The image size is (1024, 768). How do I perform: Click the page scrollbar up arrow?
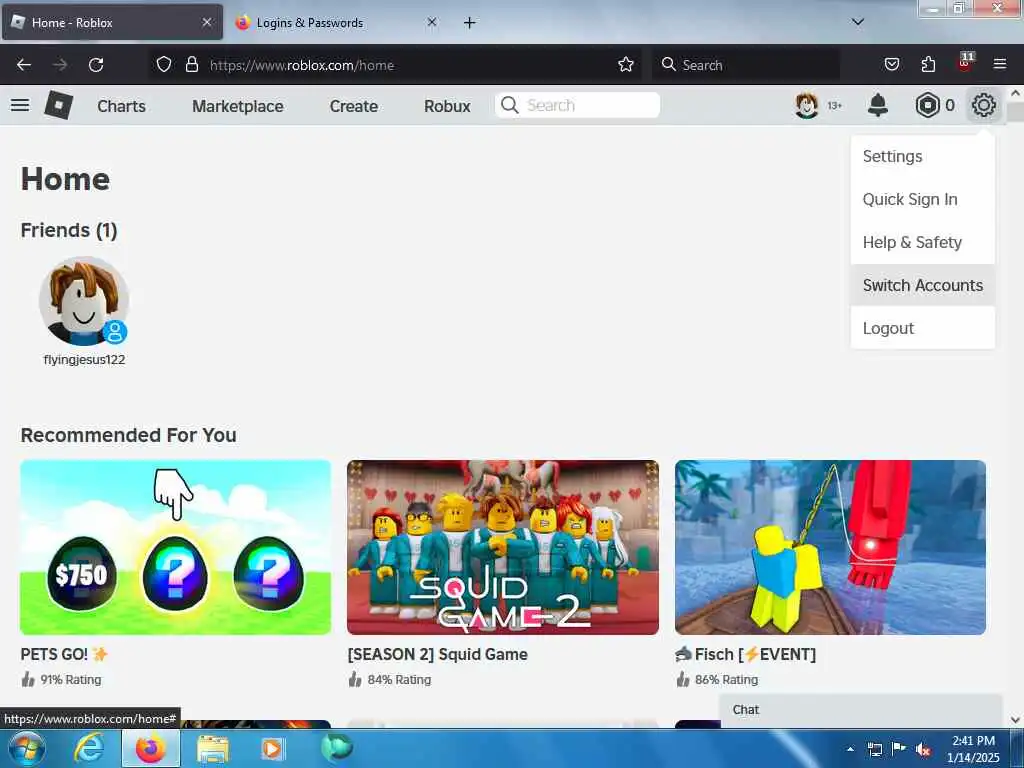[1016, 93]
